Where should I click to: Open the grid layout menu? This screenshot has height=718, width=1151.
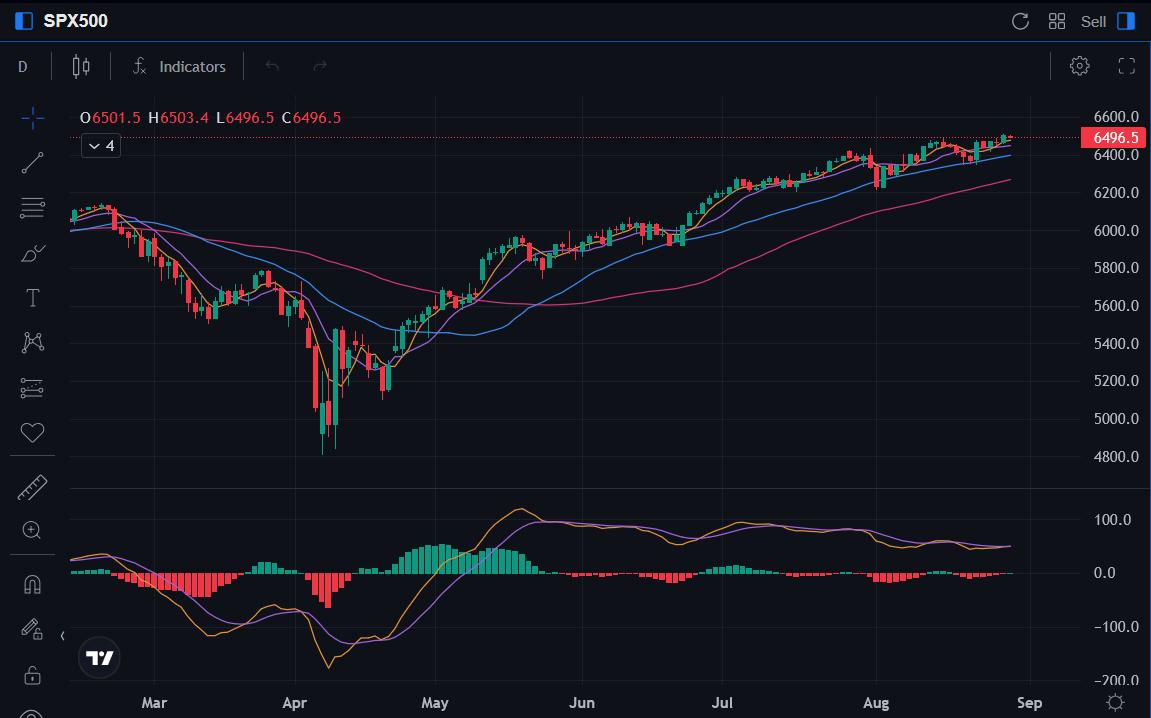pyautogui.click(x=1056, y=21)
